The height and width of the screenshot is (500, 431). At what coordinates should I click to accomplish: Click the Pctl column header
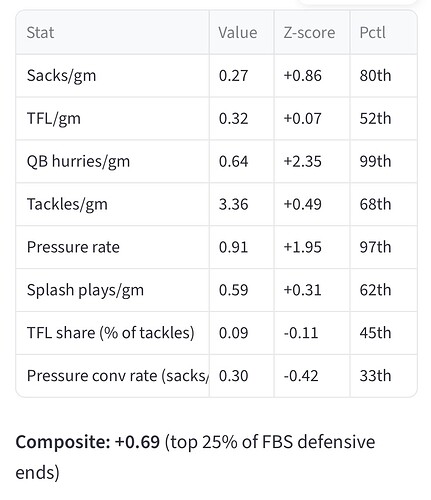[x=383, y=32]
